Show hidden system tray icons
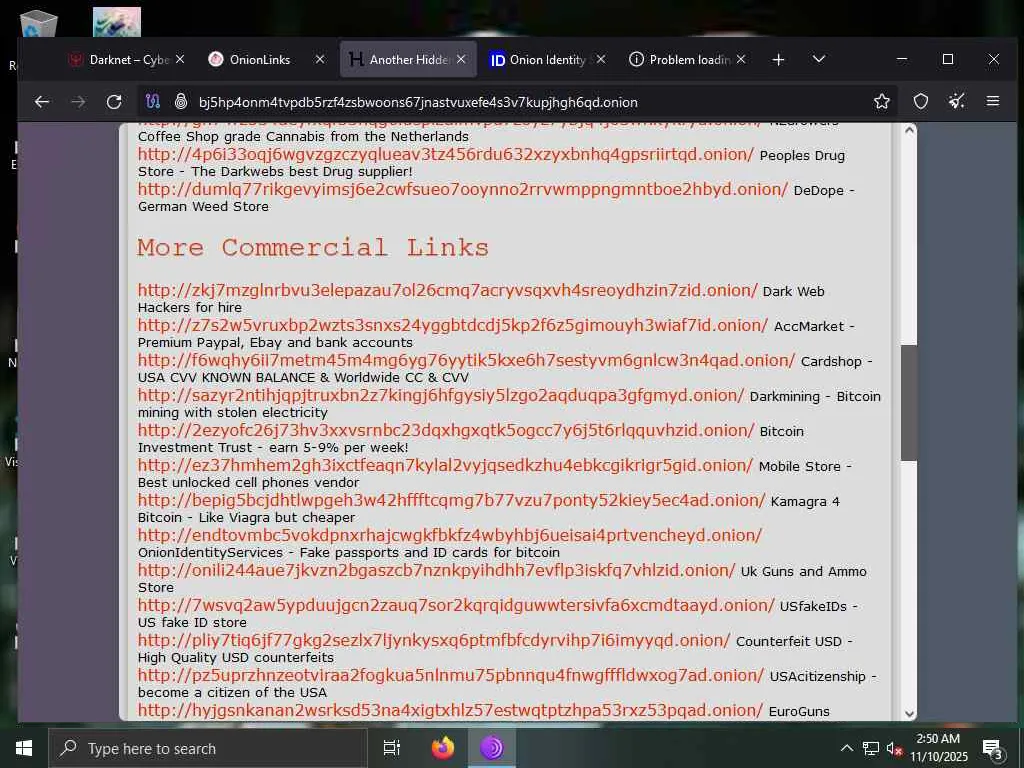This screenshot has height=768, width=1024. click(846, 748)
